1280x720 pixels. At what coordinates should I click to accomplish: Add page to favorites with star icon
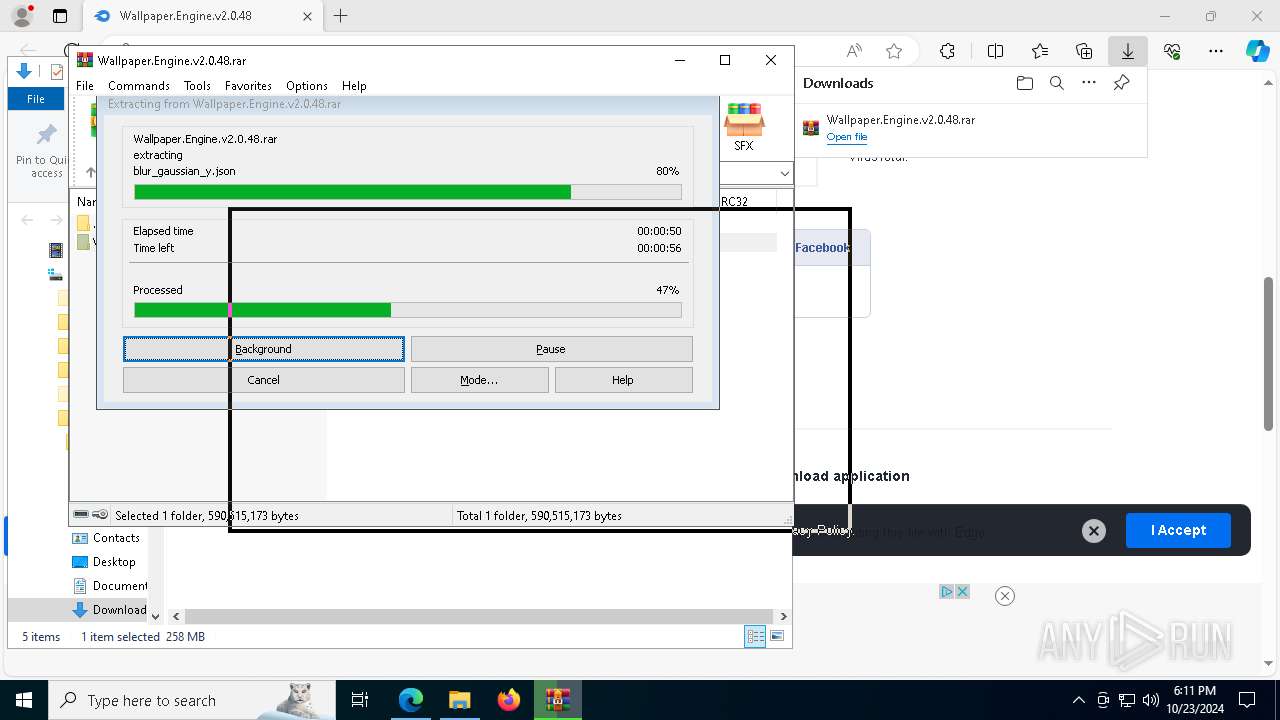coord(894,51)
